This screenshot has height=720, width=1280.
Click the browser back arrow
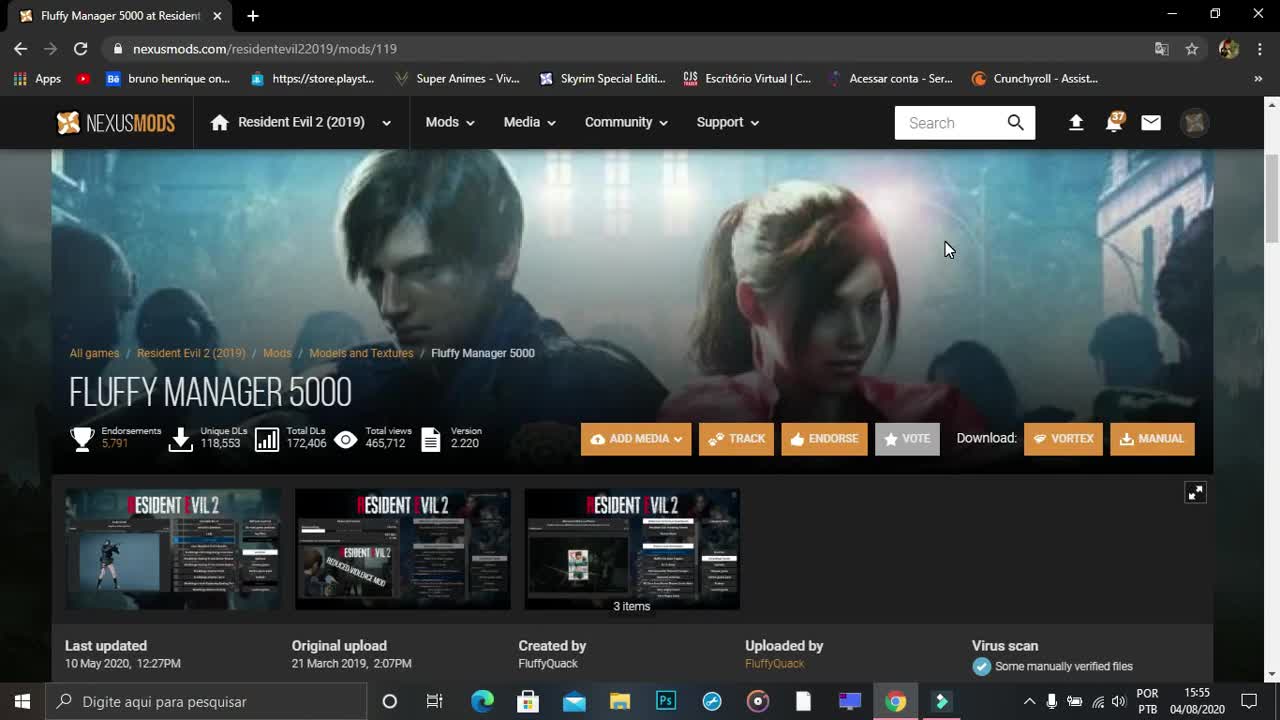pos(21,48)
